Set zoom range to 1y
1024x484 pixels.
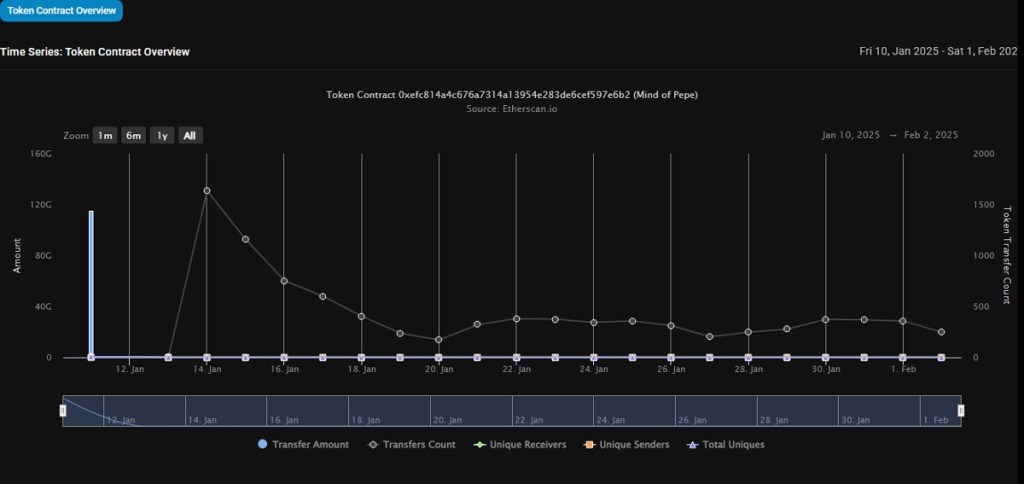click(x=162, y=136)
